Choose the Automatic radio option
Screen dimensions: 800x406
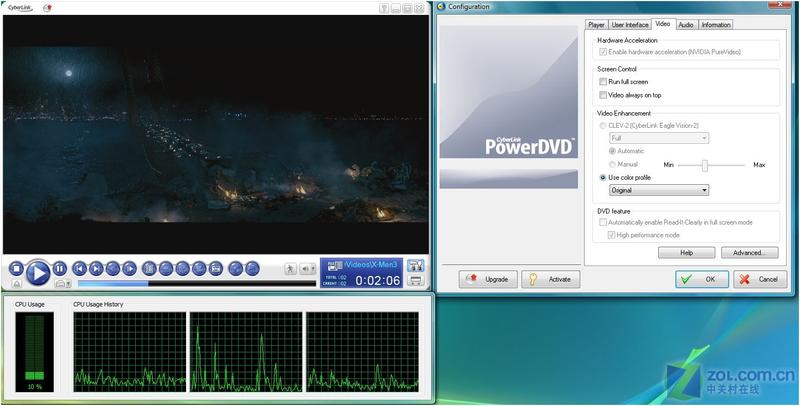(612, 151)
